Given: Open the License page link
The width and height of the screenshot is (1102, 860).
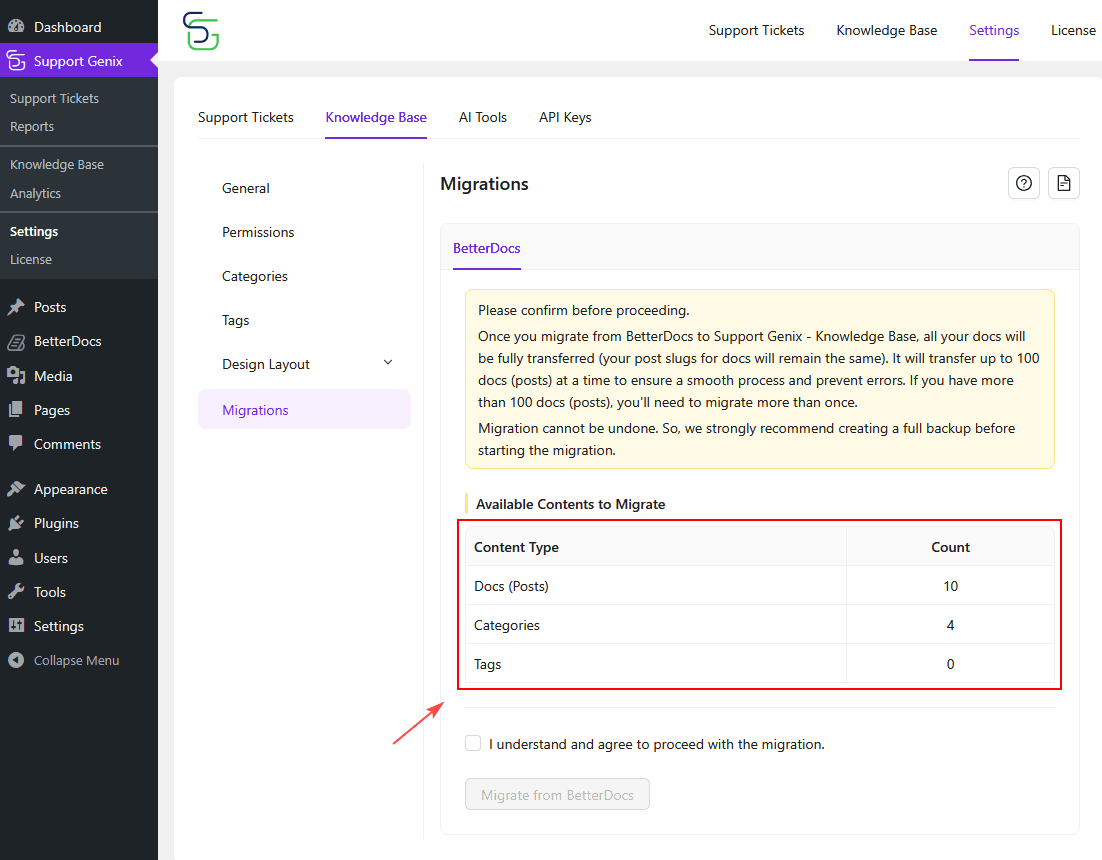Looking at the screenshot, I should point(1073,30).
